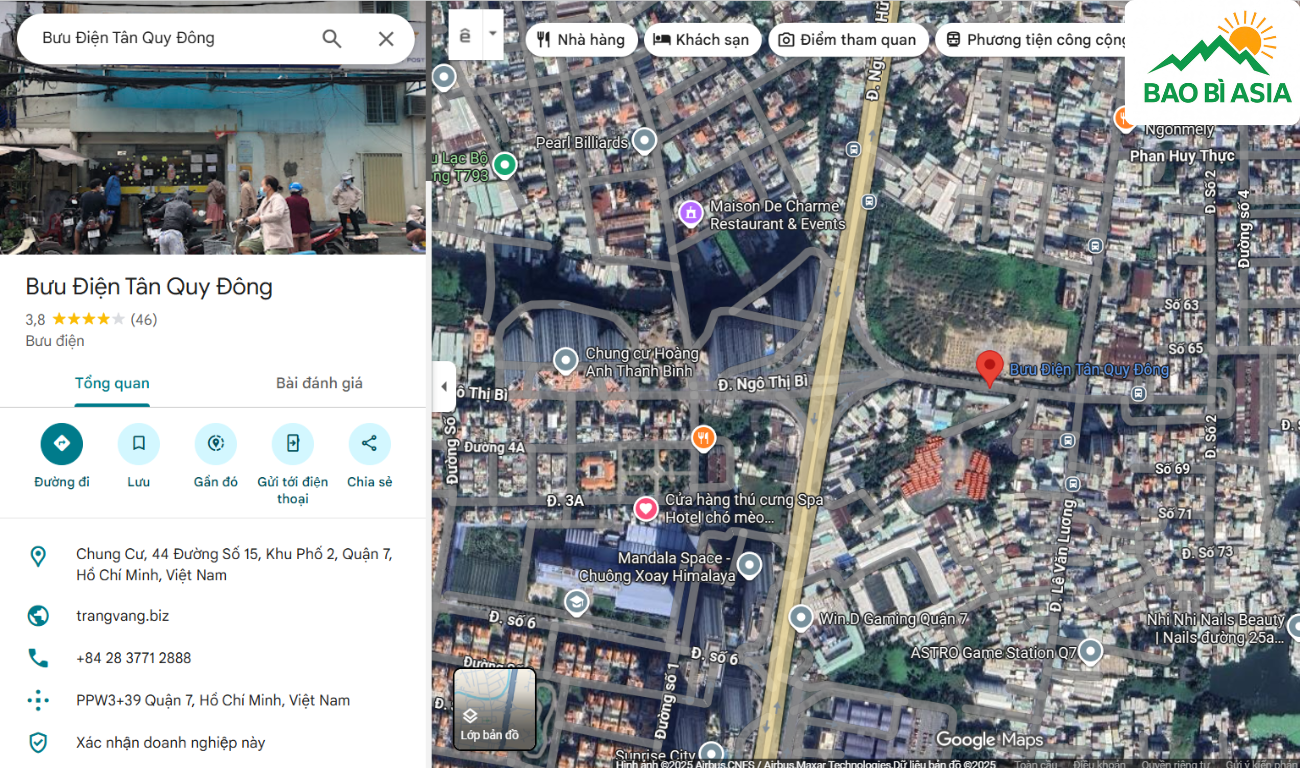Viewport: 1300px width, 768px height.
Task: Share the place via Chia sẻ icon
Action: [369, 444]
